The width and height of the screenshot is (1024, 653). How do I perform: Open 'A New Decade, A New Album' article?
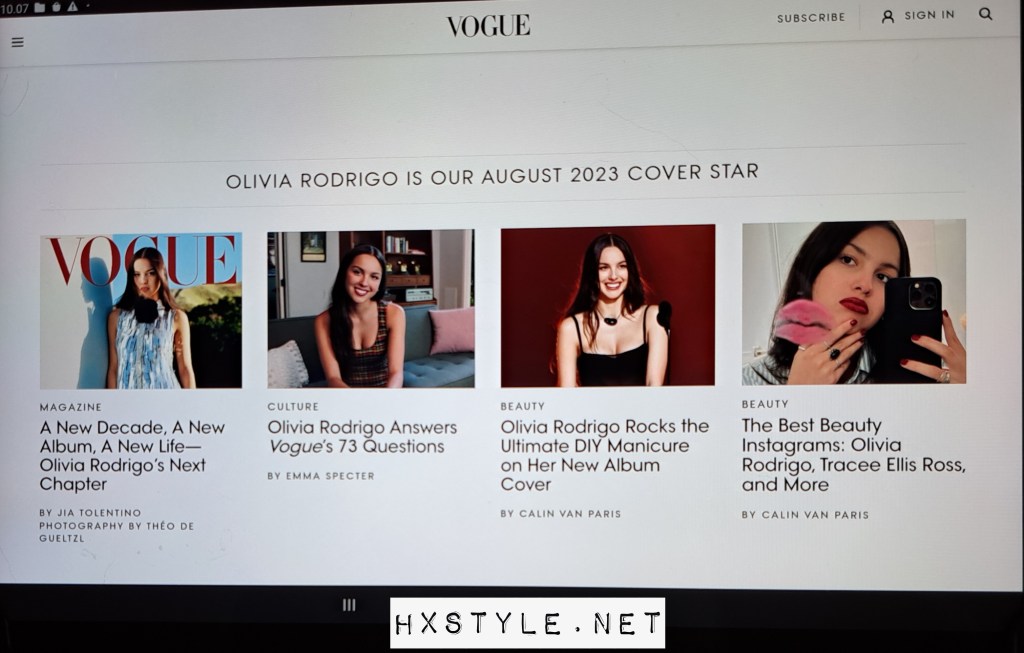coord(132,456)
